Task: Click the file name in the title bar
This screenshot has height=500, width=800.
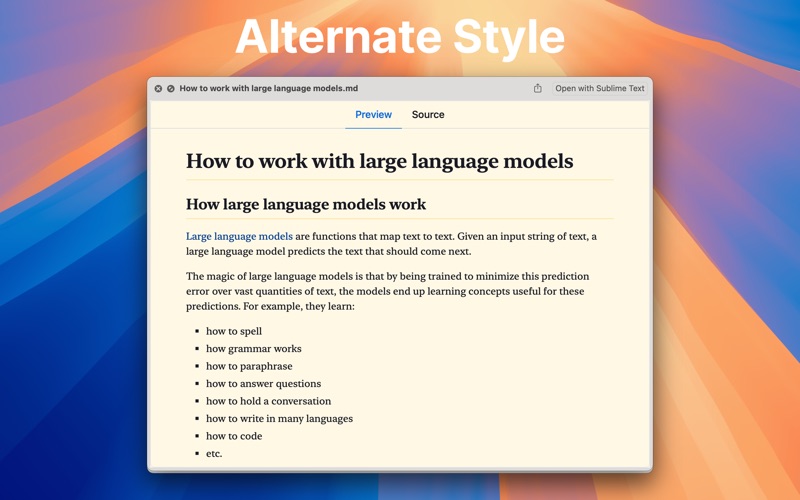Action: click(x=268, y=88)
